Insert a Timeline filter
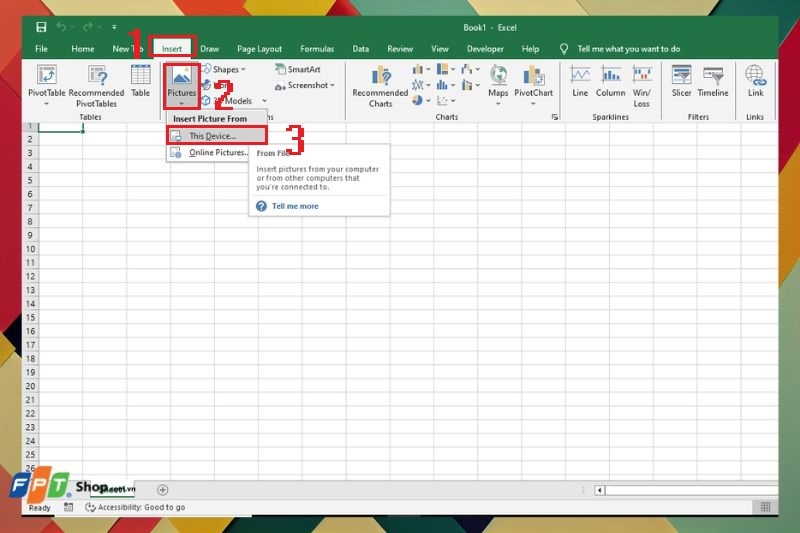This screenshot has width=800, height=533. point(713,81)
